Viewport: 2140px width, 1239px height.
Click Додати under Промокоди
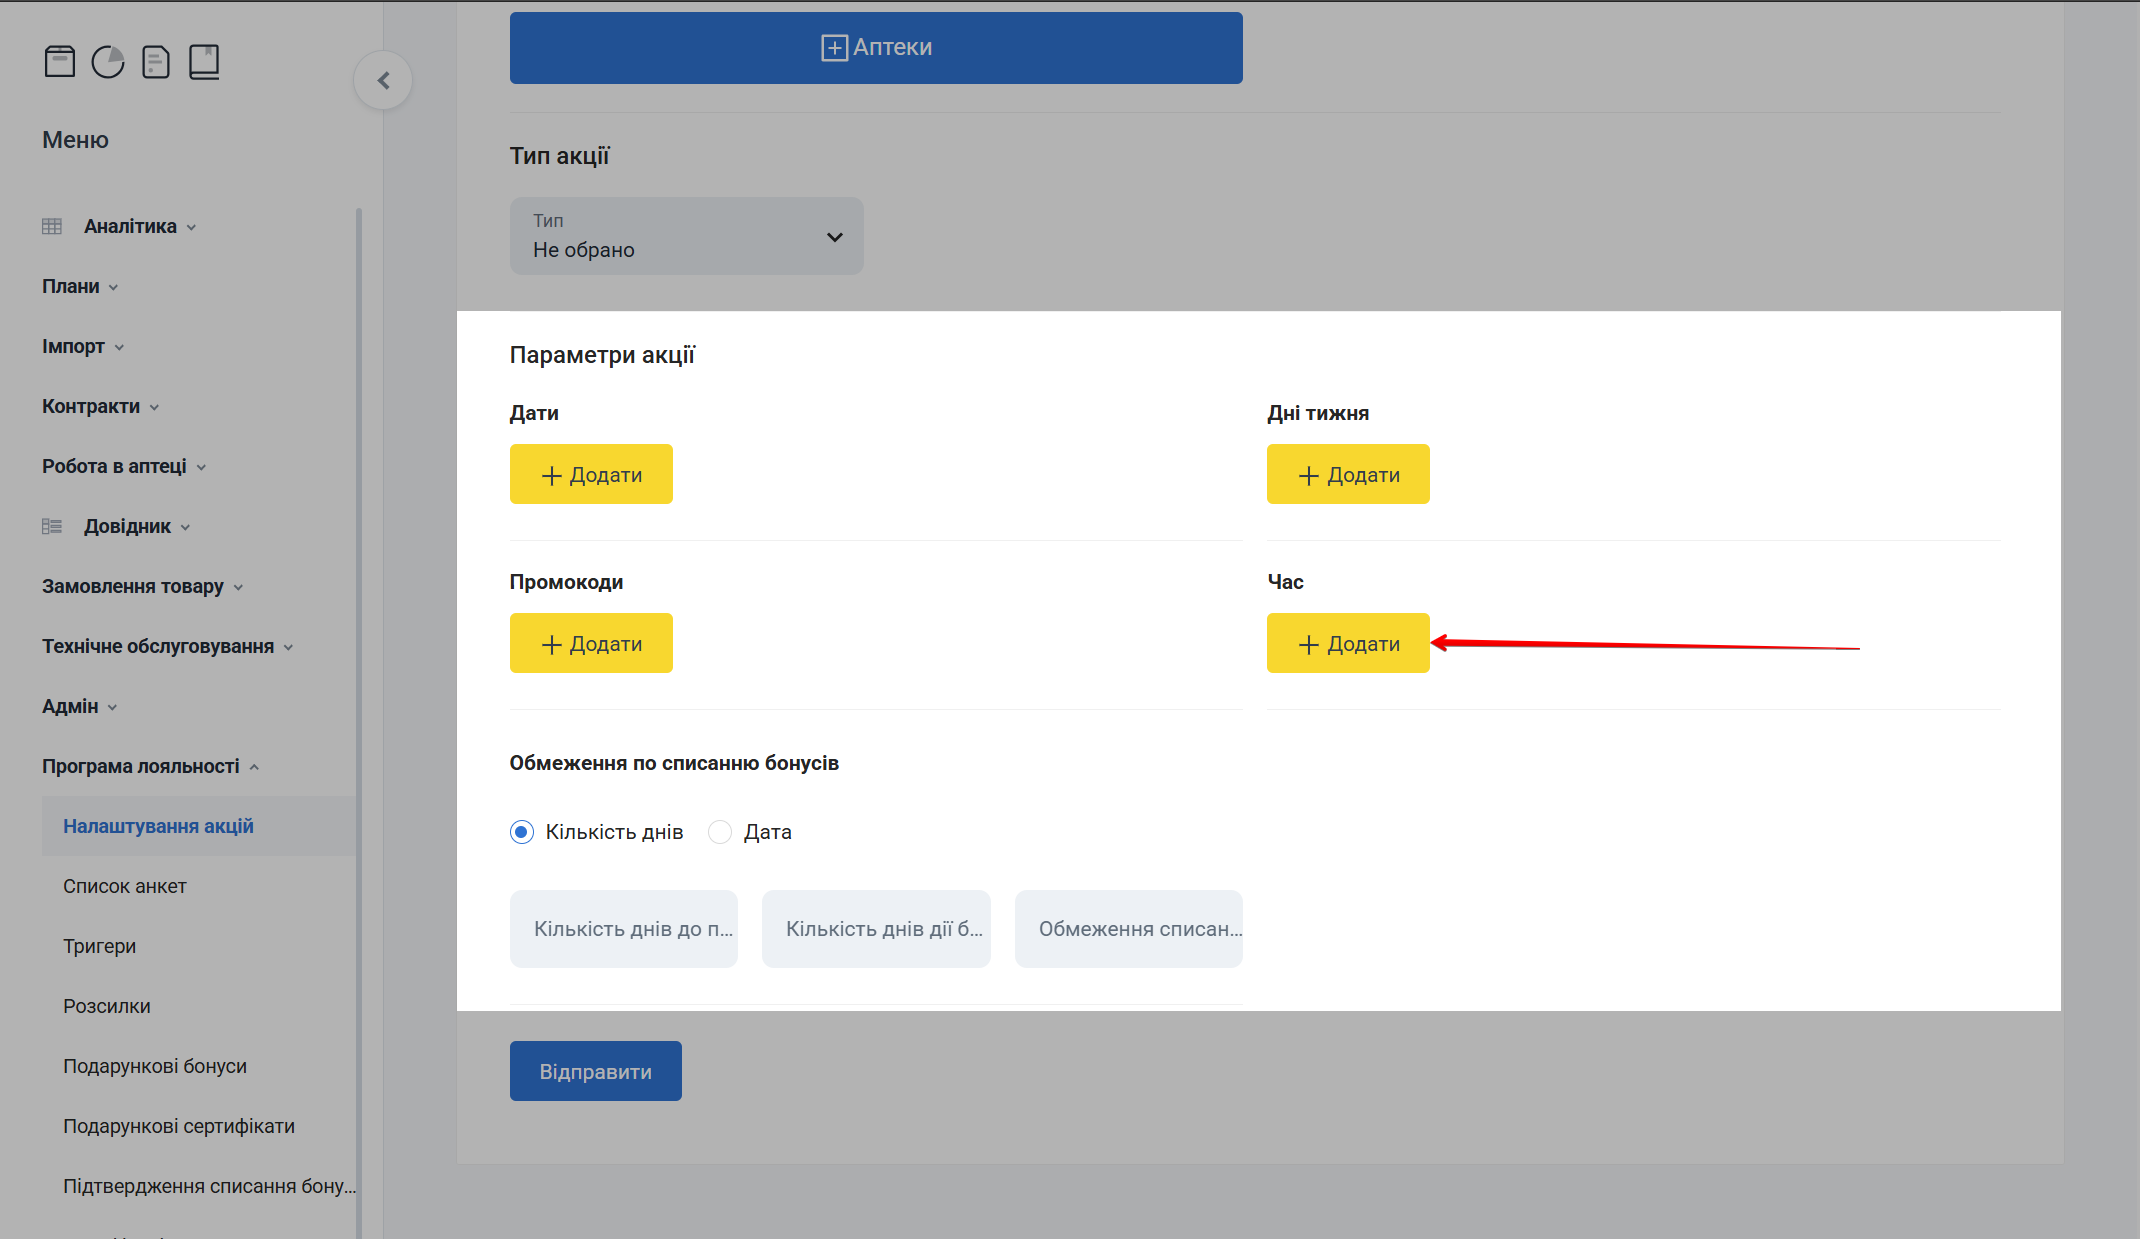click(591, 643)
